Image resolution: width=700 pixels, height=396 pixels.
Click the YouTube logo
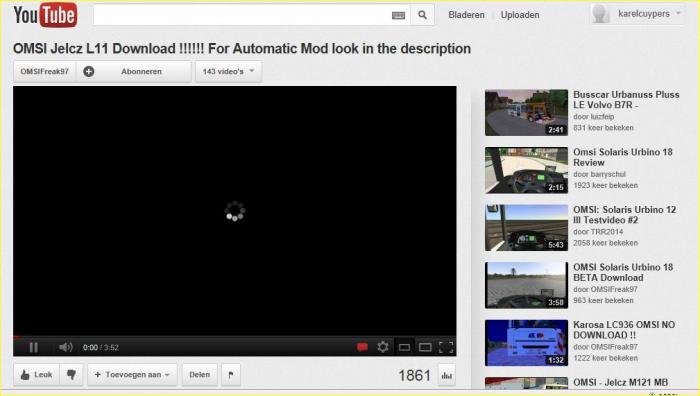(x=45, y=15)
